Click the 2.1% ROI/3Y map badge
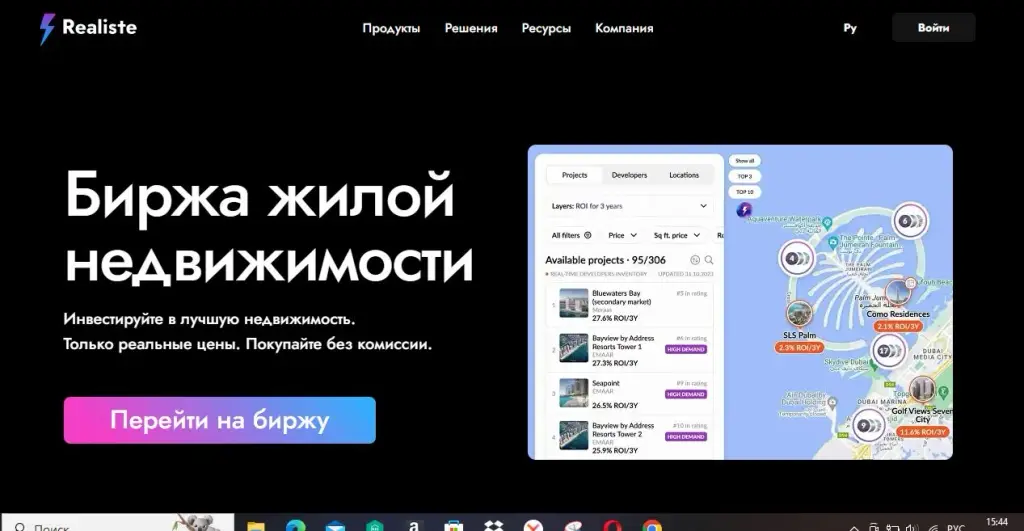This screenshot has height=531, width=1024. coord(898,326)
